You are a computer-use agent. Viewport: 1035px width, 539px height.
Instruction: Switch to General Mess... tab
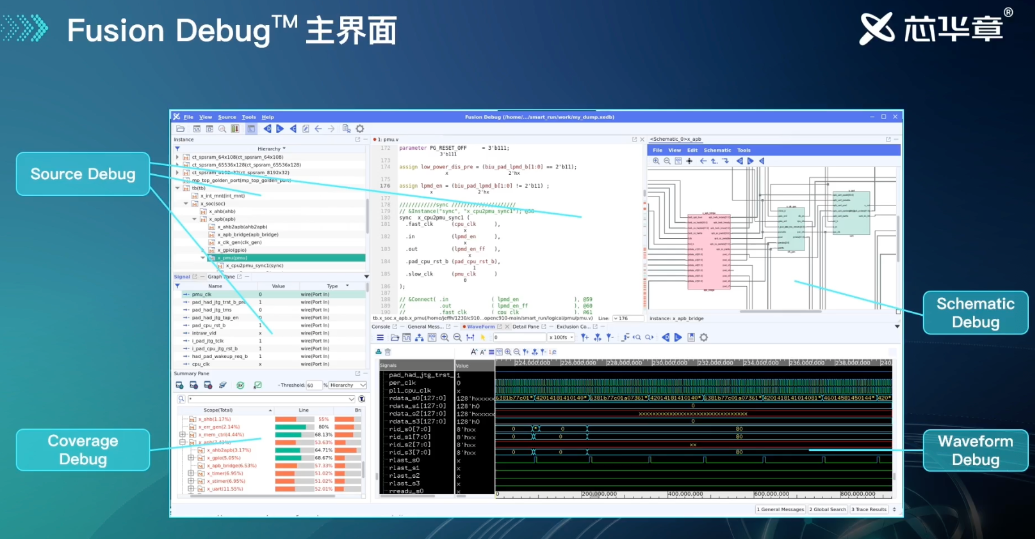(x=425, y=327)
